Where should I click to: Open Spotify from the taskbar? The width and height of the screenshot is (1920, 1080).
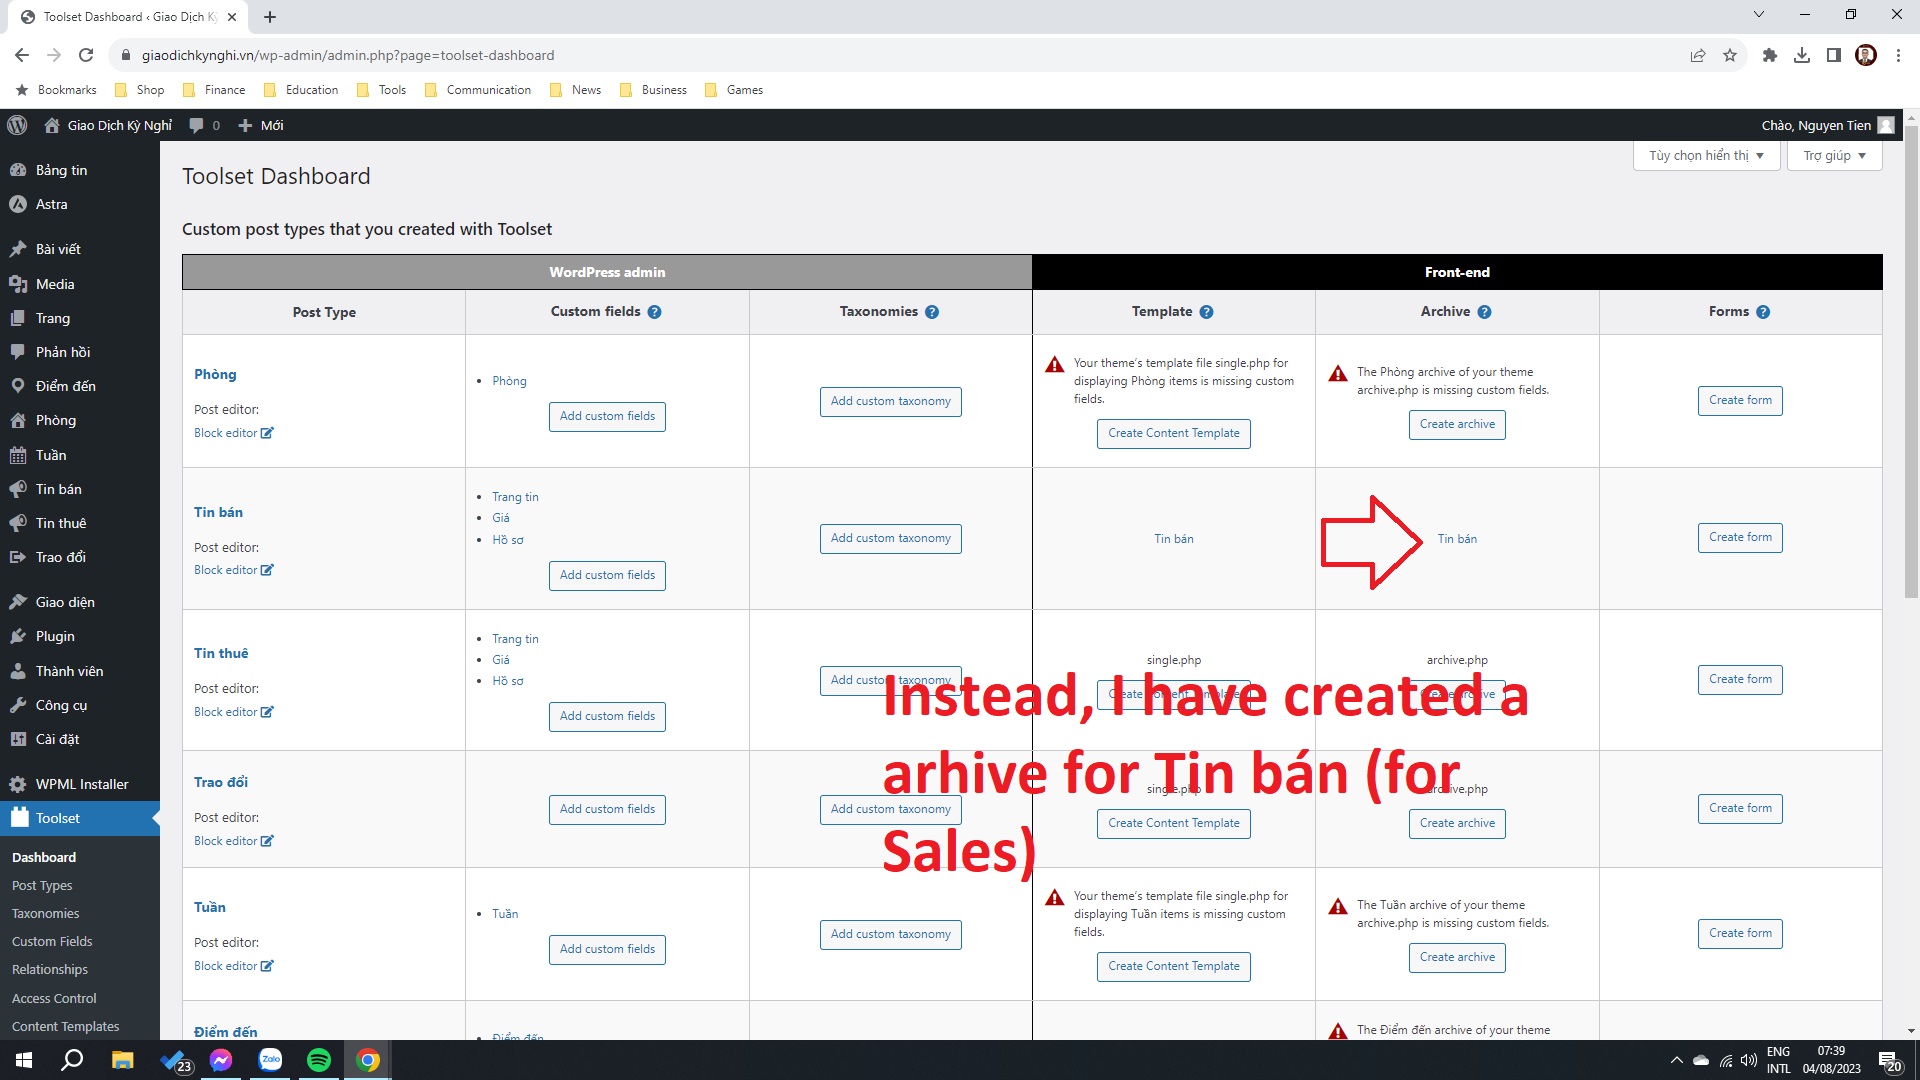point(319,1060)
